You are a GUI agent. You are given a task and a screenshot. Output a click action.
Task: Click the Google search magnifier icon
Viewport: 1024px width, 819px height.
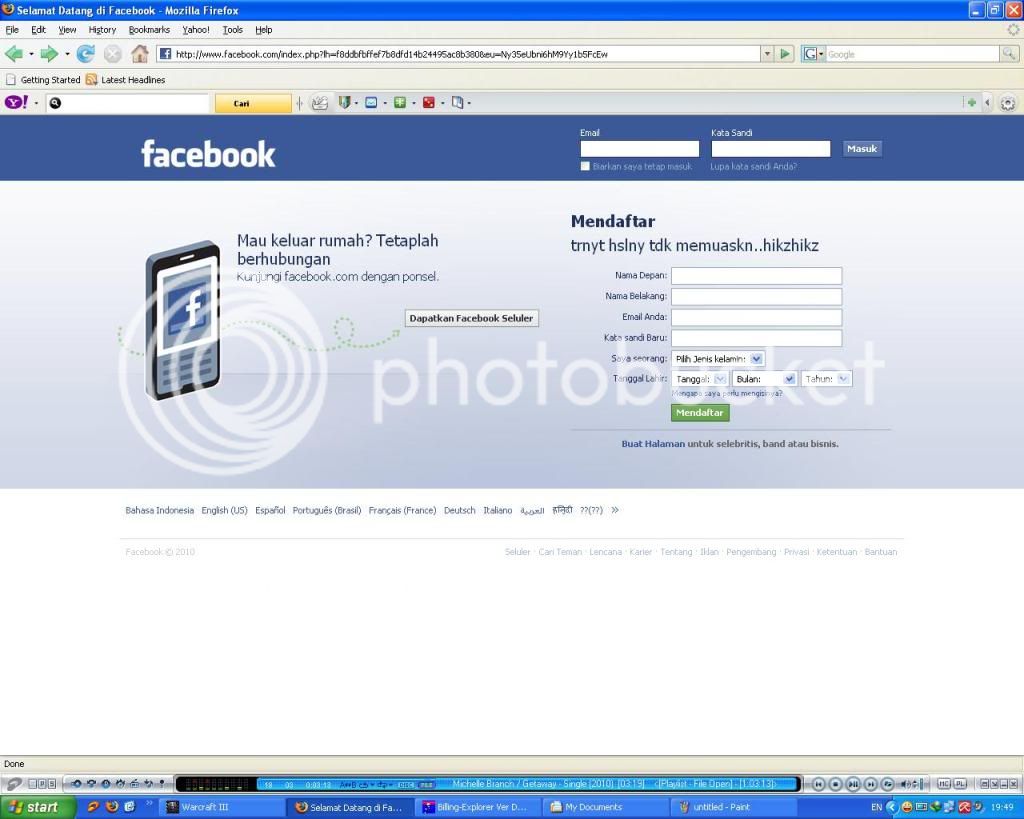click(x=1008, y=54)
